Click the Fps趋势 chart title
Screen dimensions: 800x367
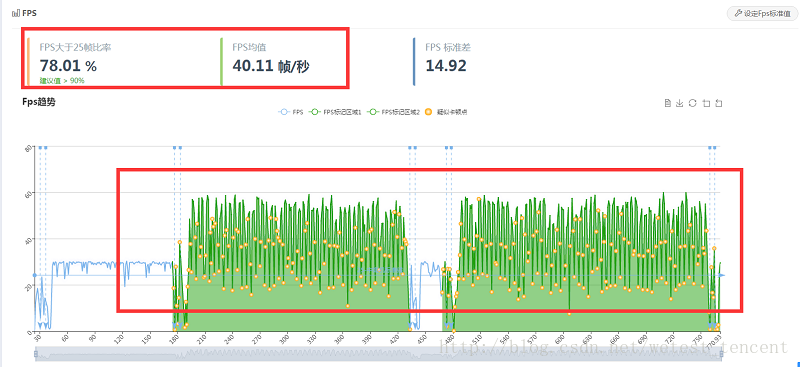click(x=39, y=102)
